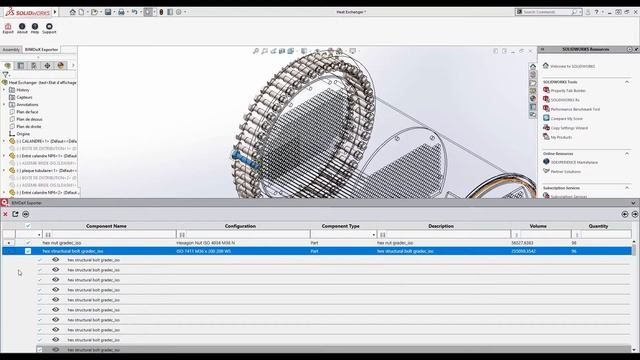
Task: Open the Component Type filter dropdown
Action: 373,235
